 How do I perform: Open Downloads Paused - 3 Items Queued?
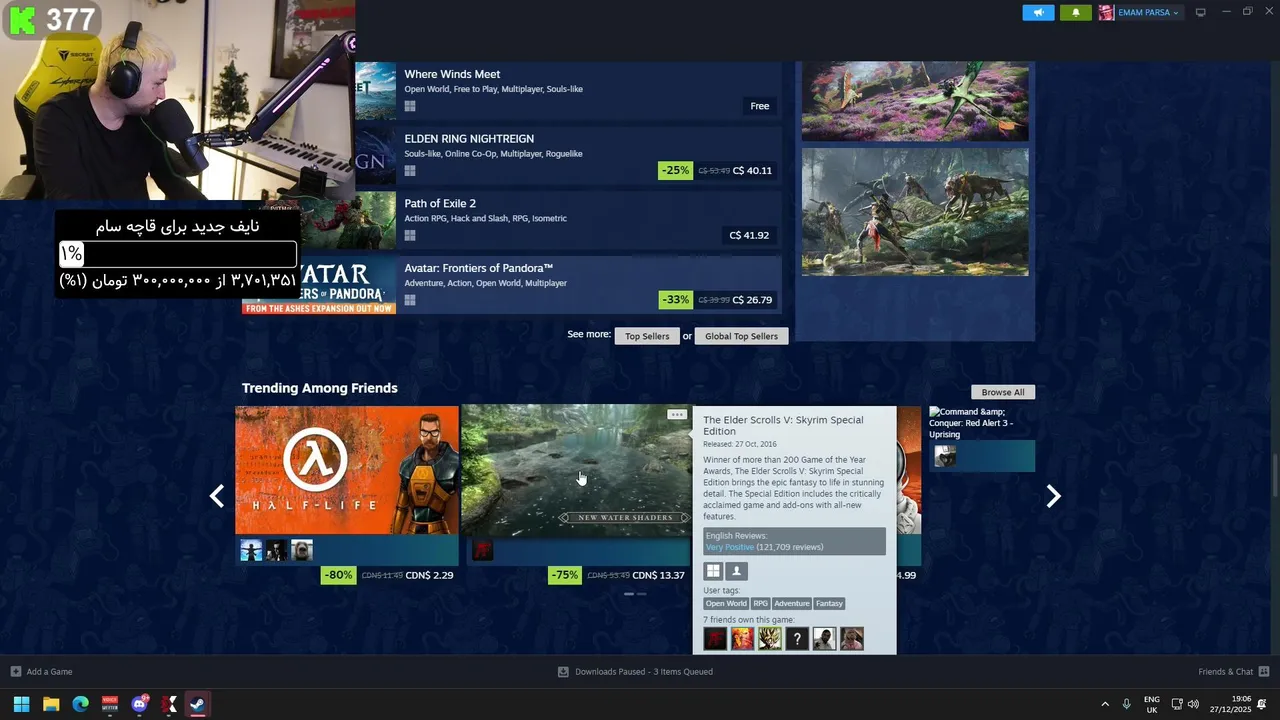pos(635,672)
